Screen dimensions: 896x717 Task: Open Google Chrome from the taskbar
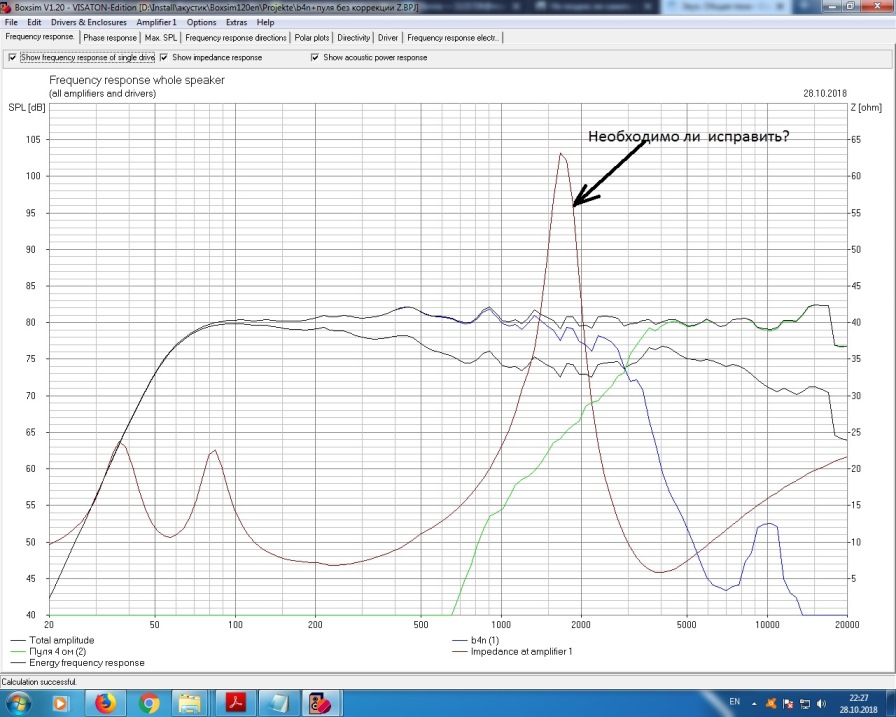[x=149, y=703]
